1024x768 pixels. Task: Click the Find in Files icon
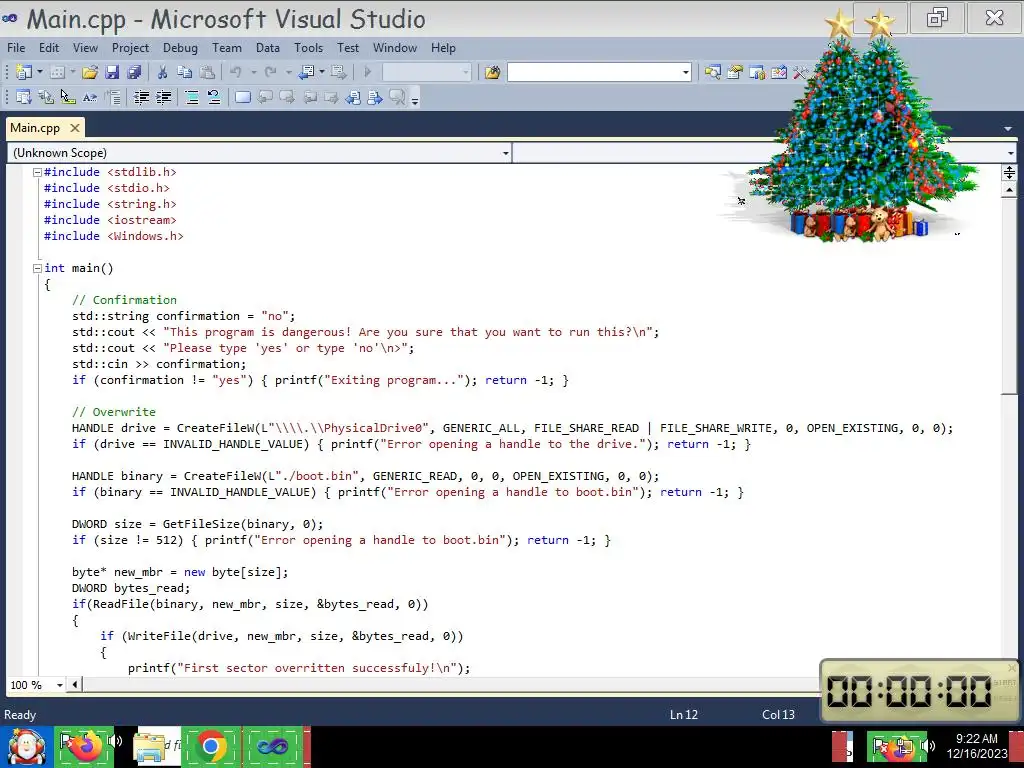492,72
